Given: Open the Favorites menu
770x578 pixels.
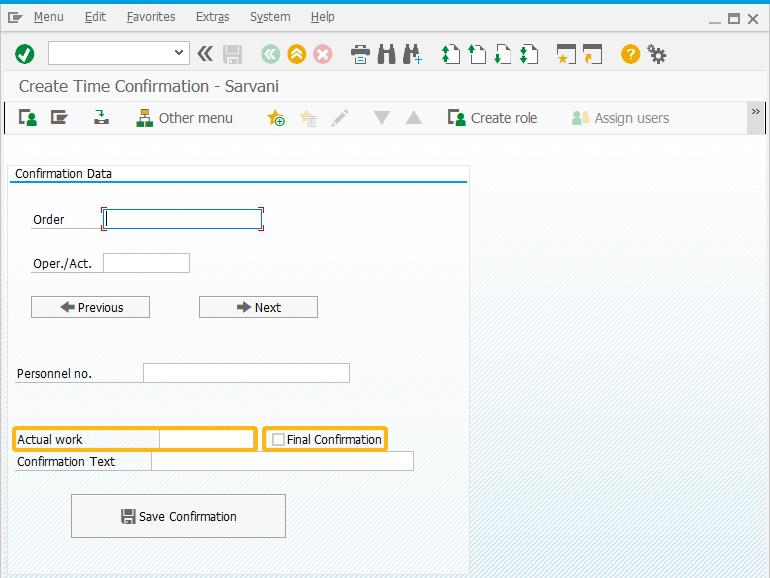Looking at the screenshot, I should pos(151,17).
